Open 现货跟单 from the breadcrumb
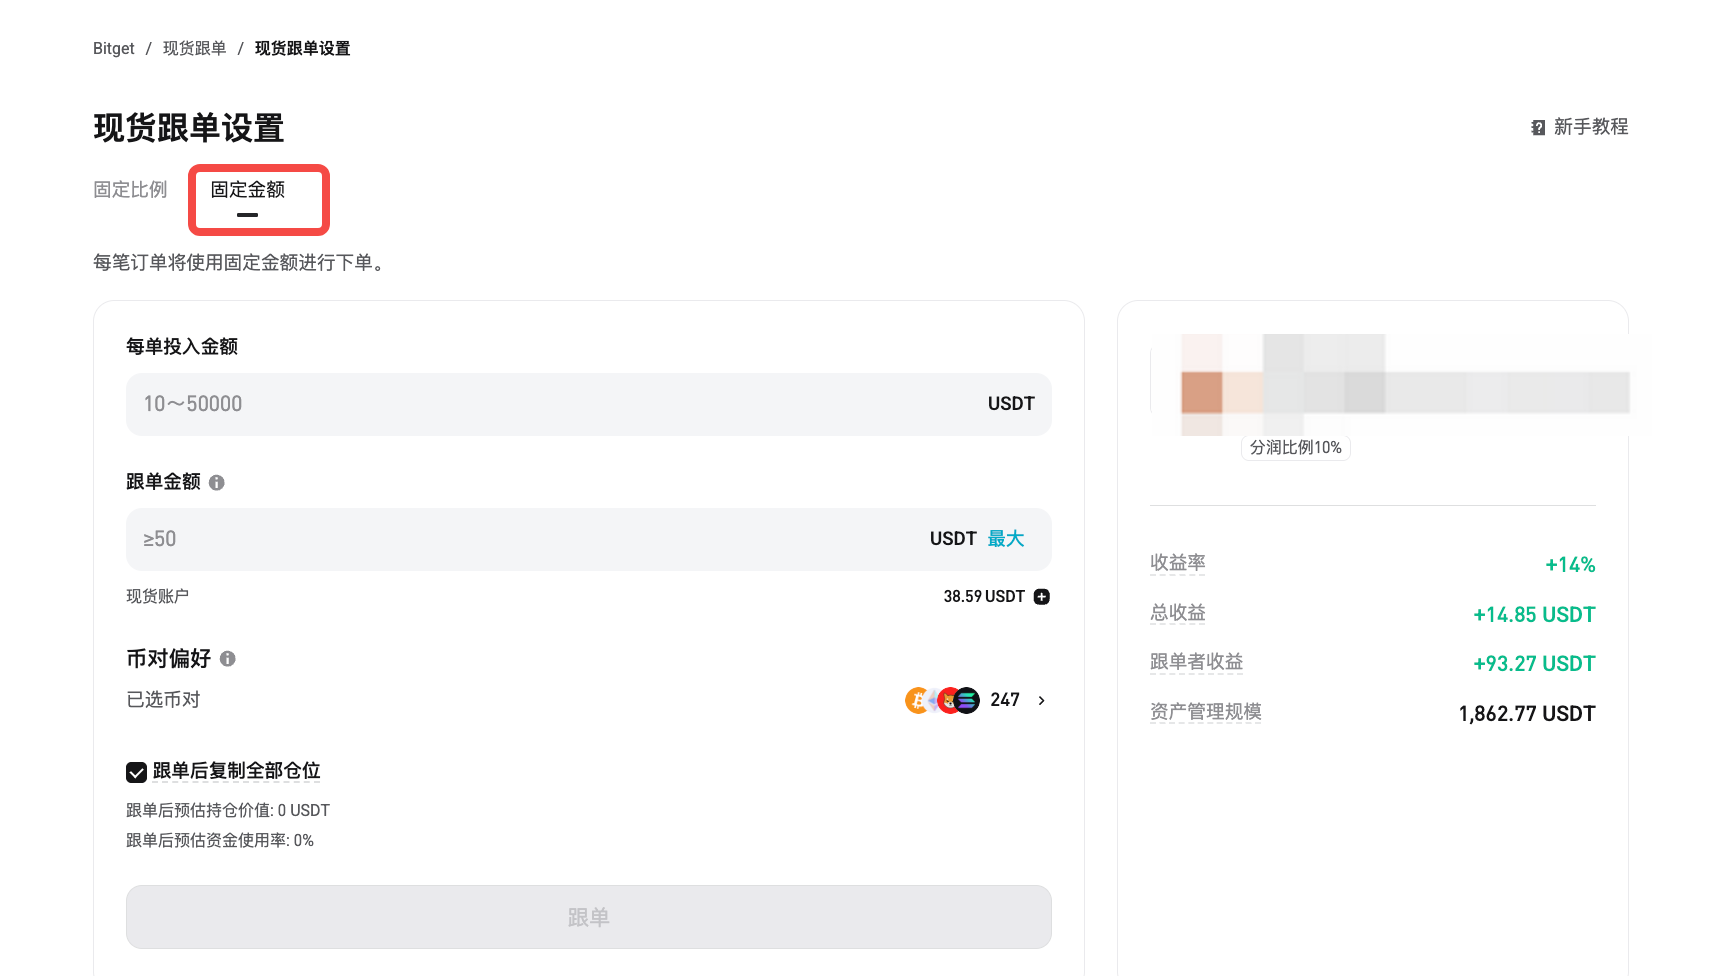This screenshot has height=976, width=1730. (194, 47)
